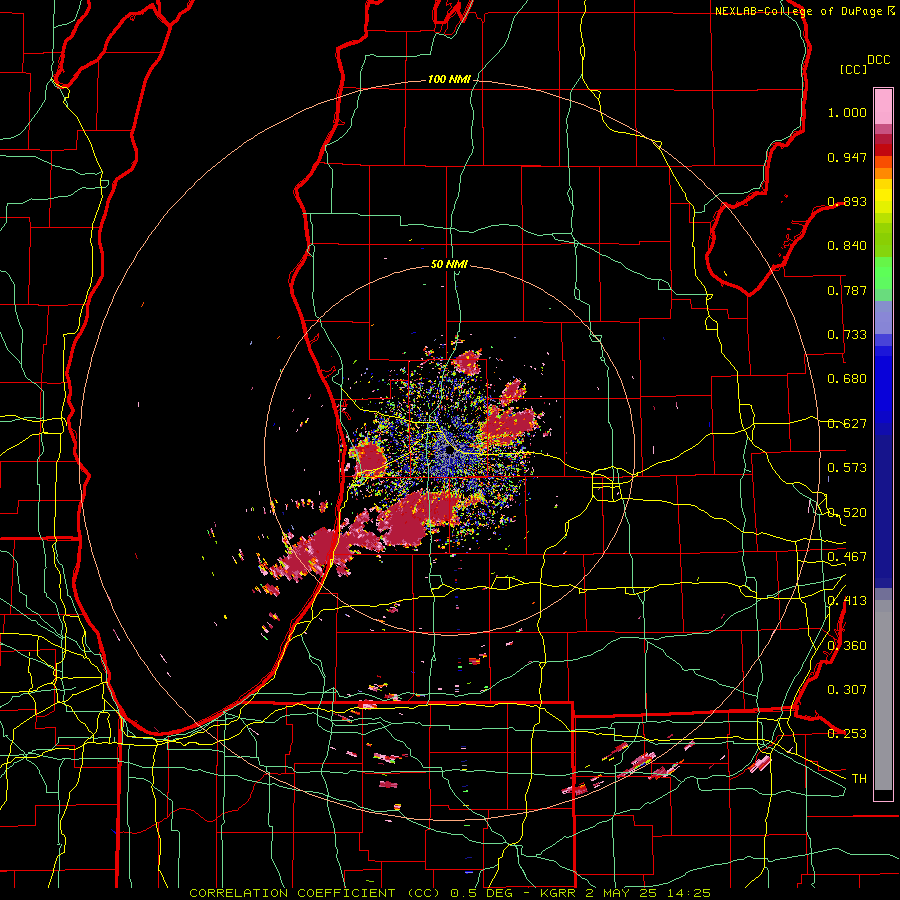Click the TH threshold label
This screenshot has width=900, height=900.
click(859, 779)
